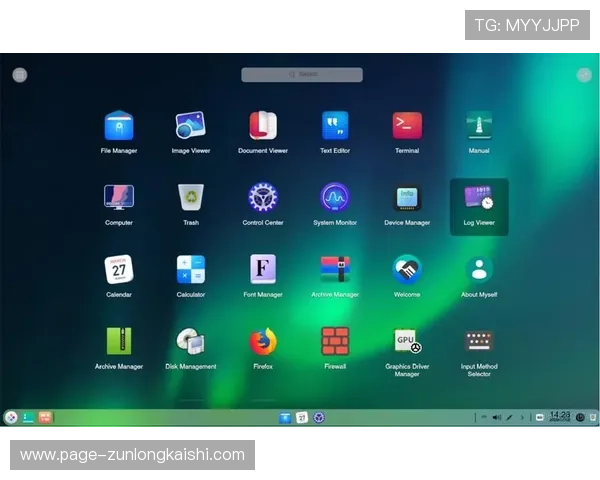600x480 pixels.
Task: Open the Firewall app
Action: coord(335,342)
